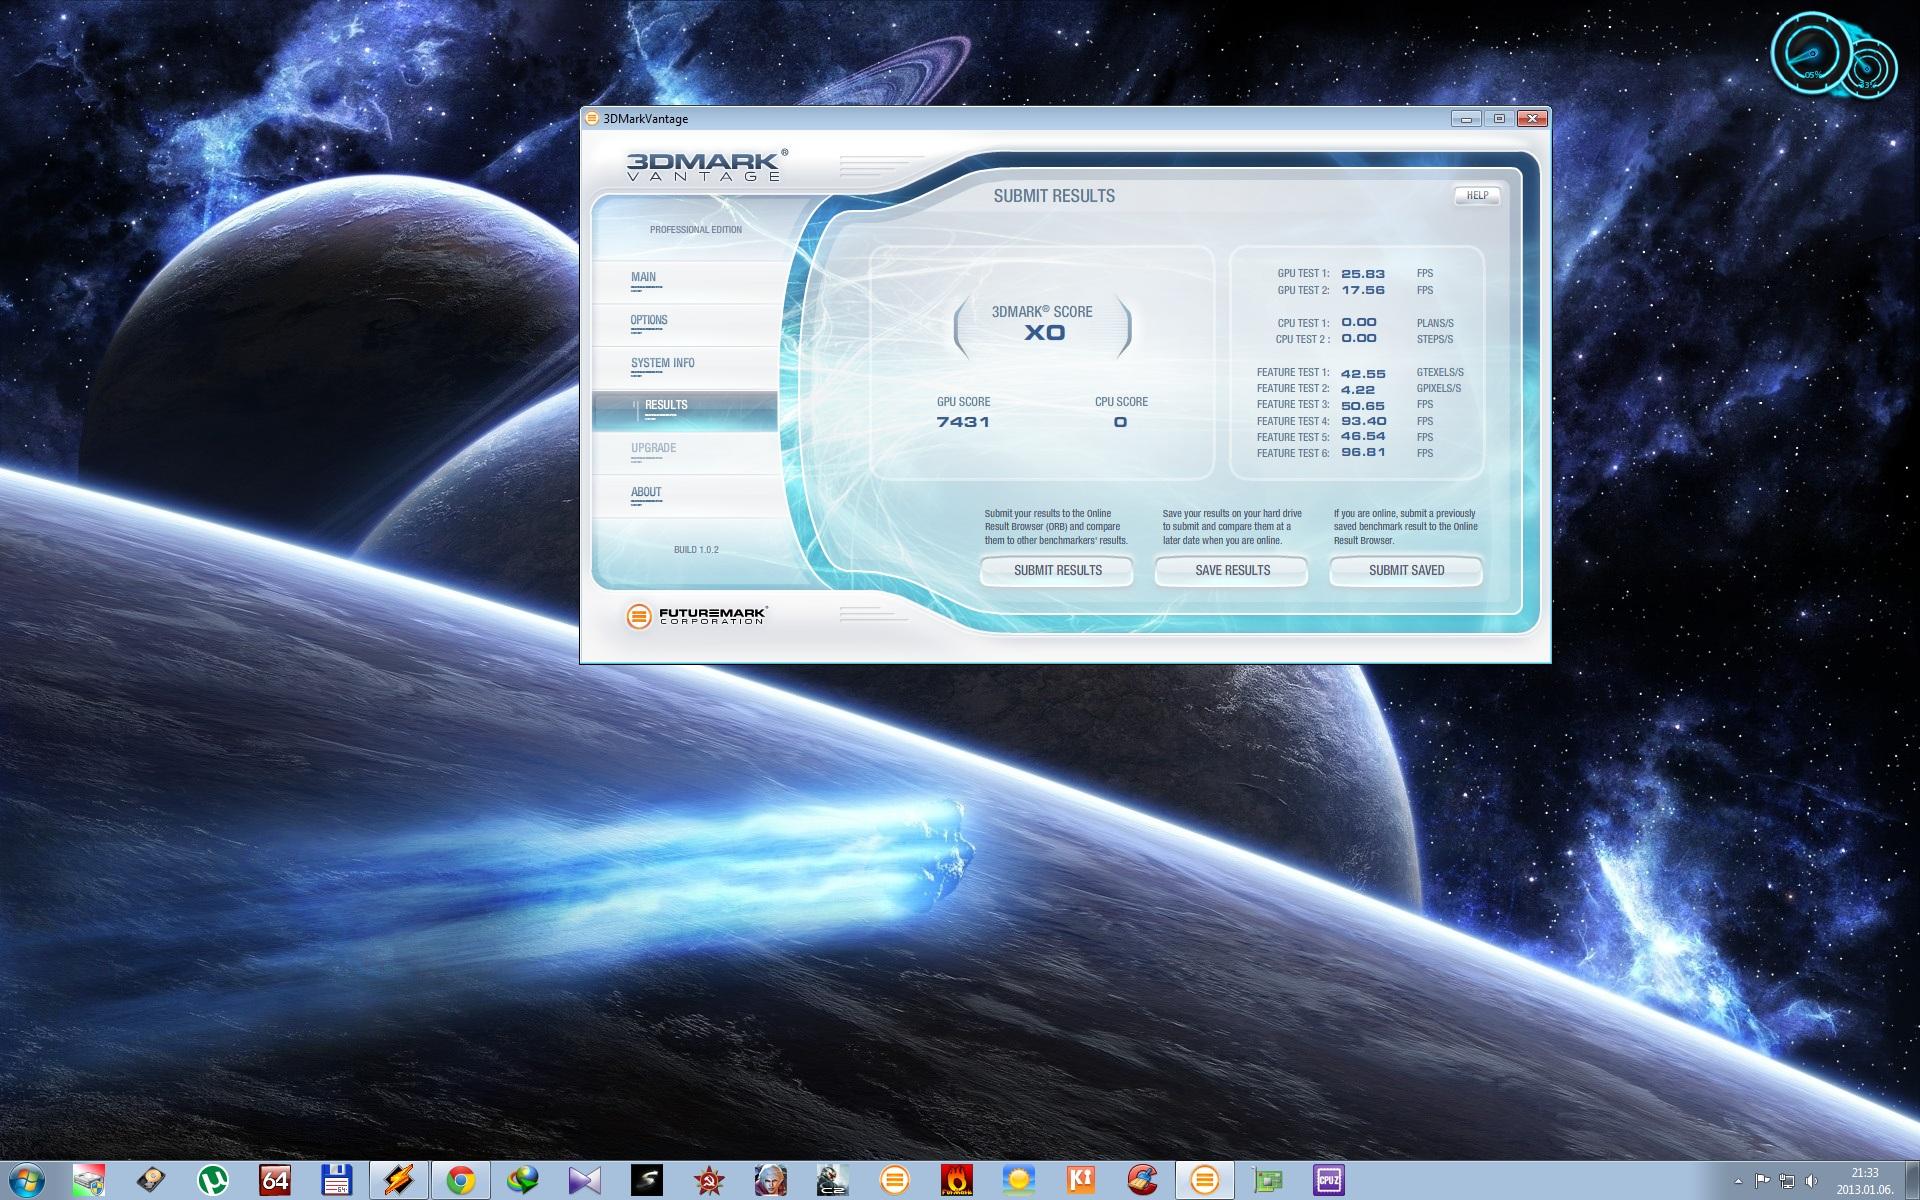The width and height of the screenshot is (1920, 1200).
Task: Click FEATURE TEST 1 value 42.55
Action: [x=1363, y=373]
